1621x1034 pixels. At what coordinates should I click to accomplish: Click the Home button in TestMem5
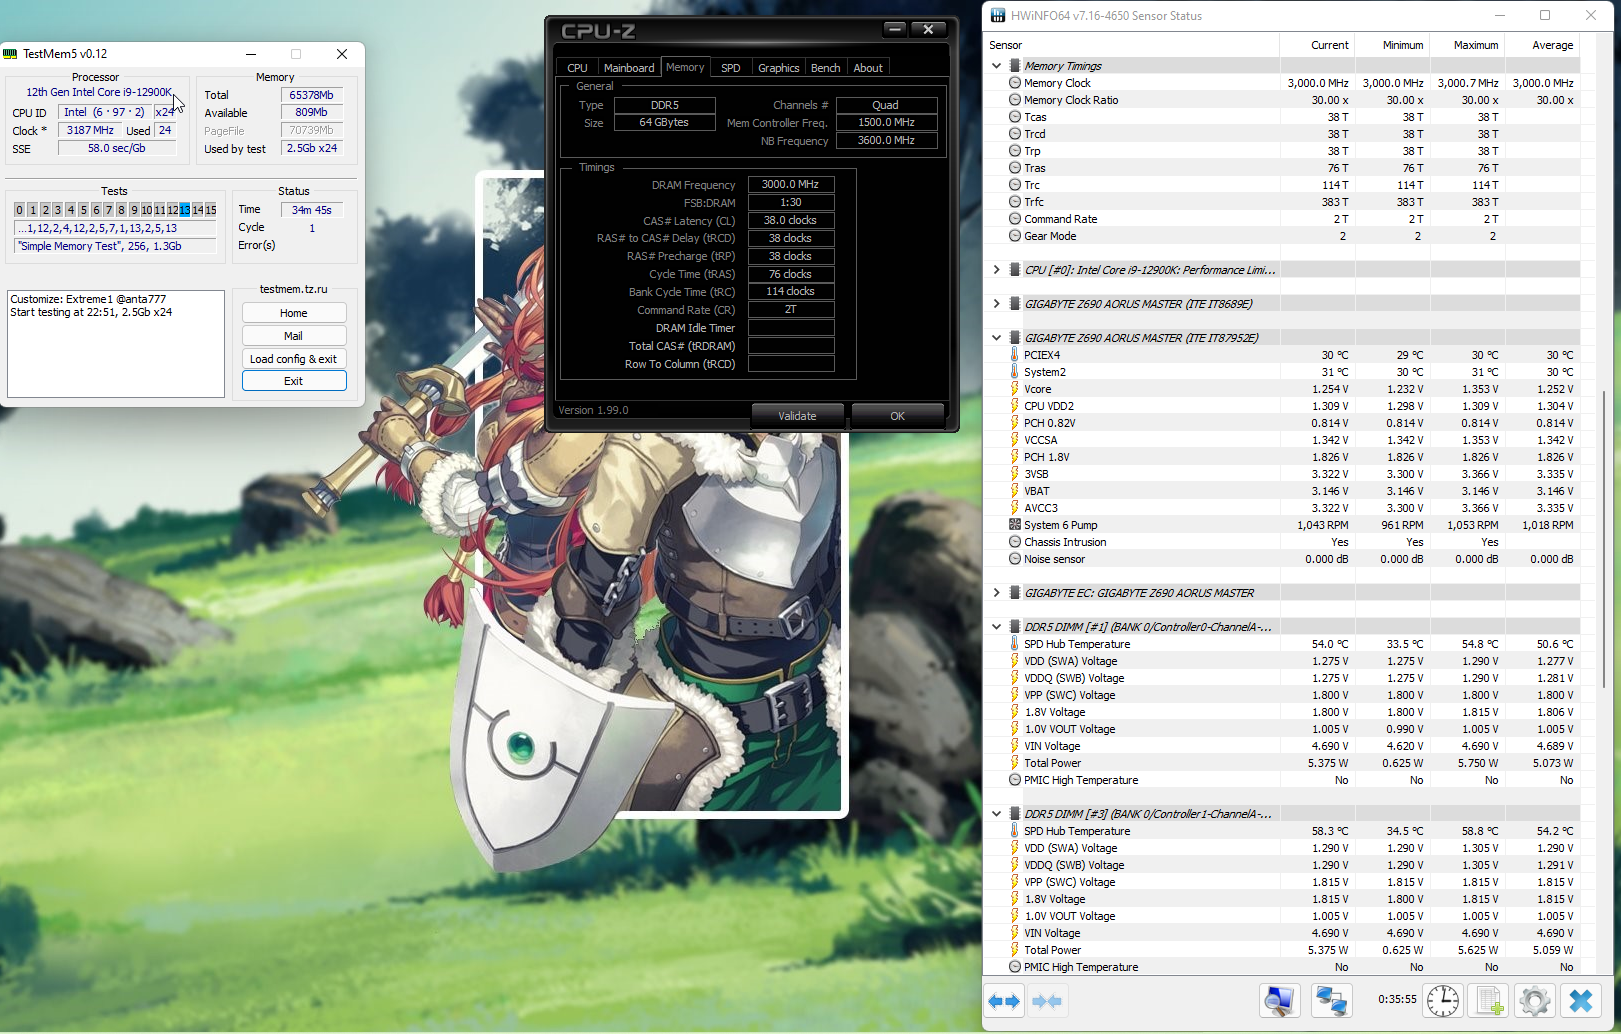(294, 313)
